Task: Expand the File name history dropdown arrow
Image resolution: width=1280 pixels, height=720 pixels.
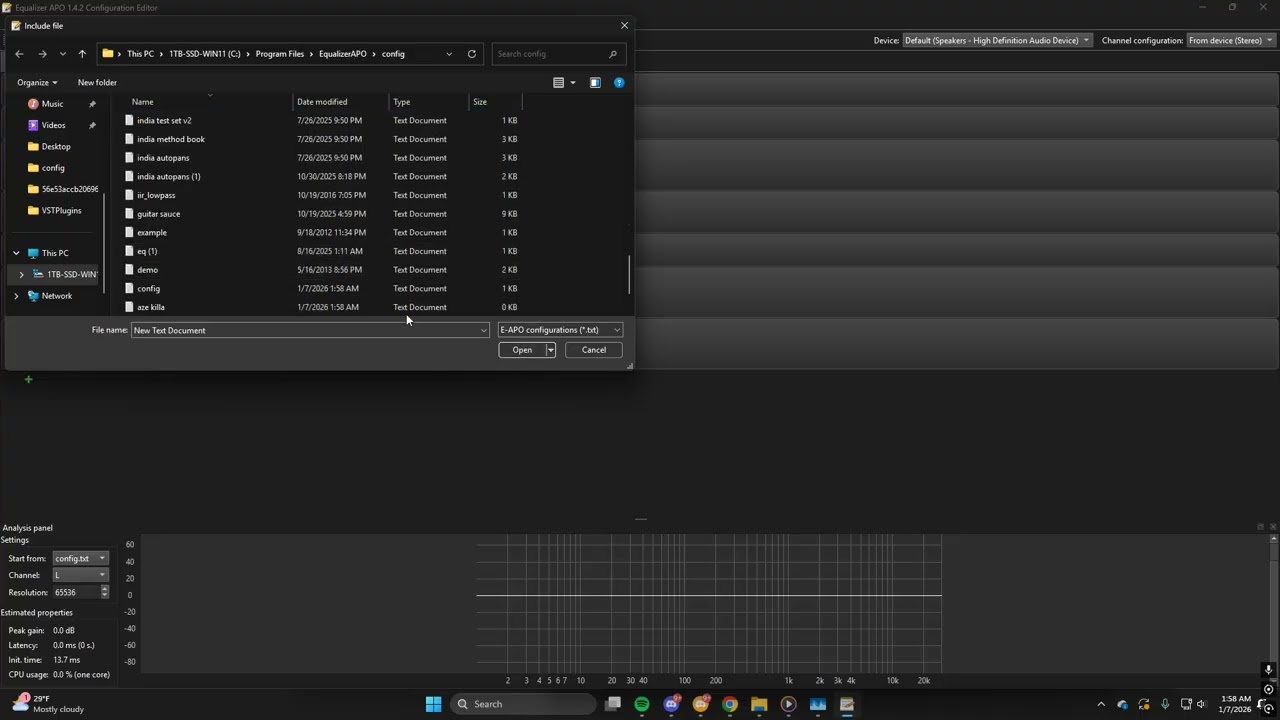Action: click(x=484, y=330)
